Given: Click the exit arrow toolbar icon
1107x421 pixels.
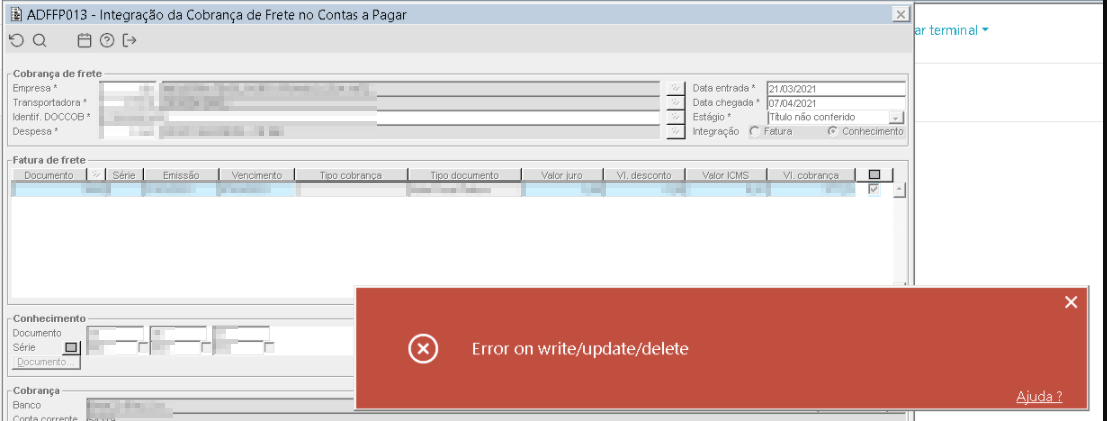Looking at the screenshot, I should point(129,41).
